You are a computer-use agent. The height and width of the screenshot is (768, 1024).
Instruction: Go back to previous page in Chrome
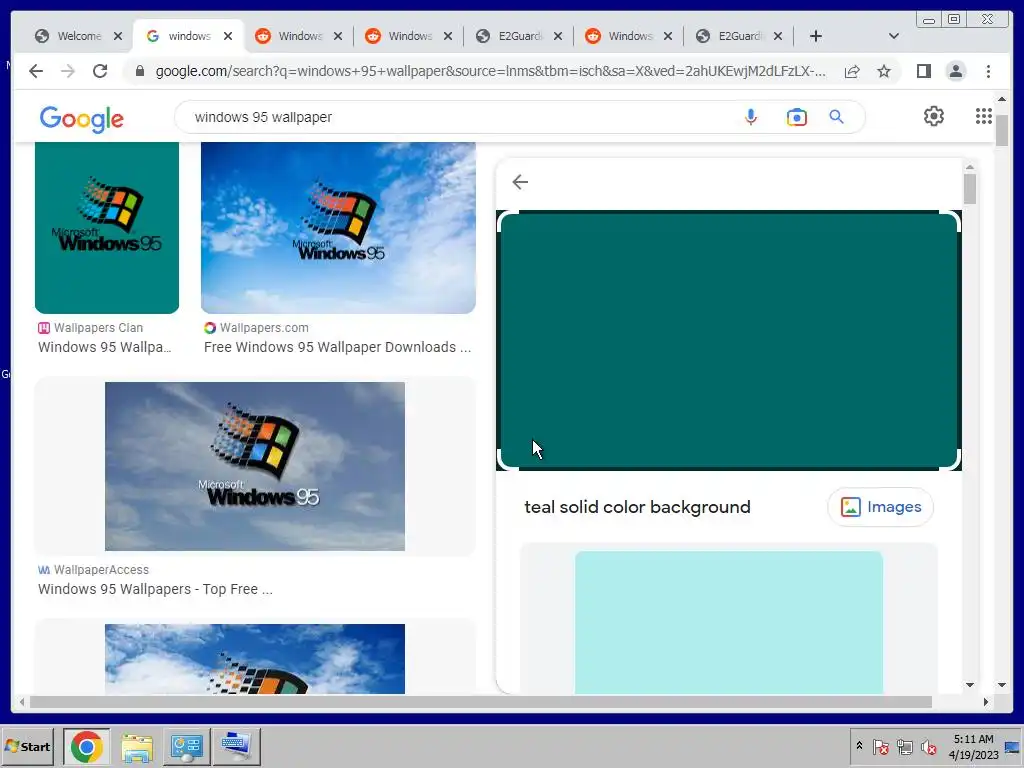pos(36,71)
